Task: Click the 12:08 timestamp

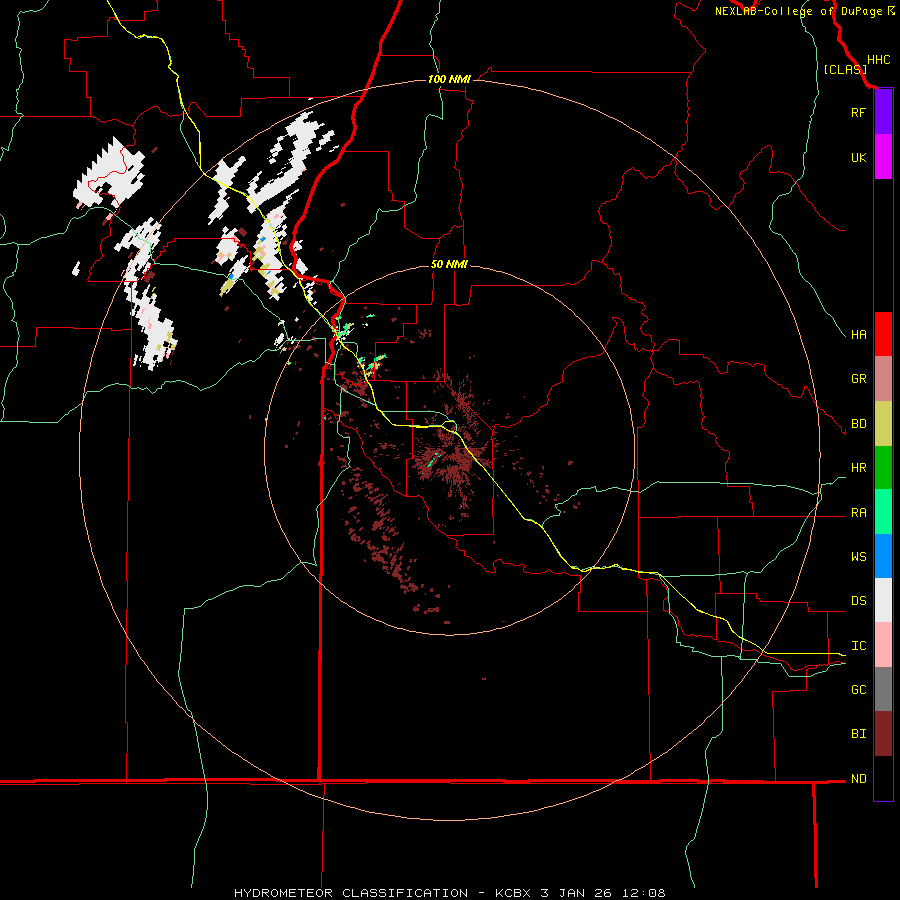Action: pyautogui.click(x=643, y=893)
